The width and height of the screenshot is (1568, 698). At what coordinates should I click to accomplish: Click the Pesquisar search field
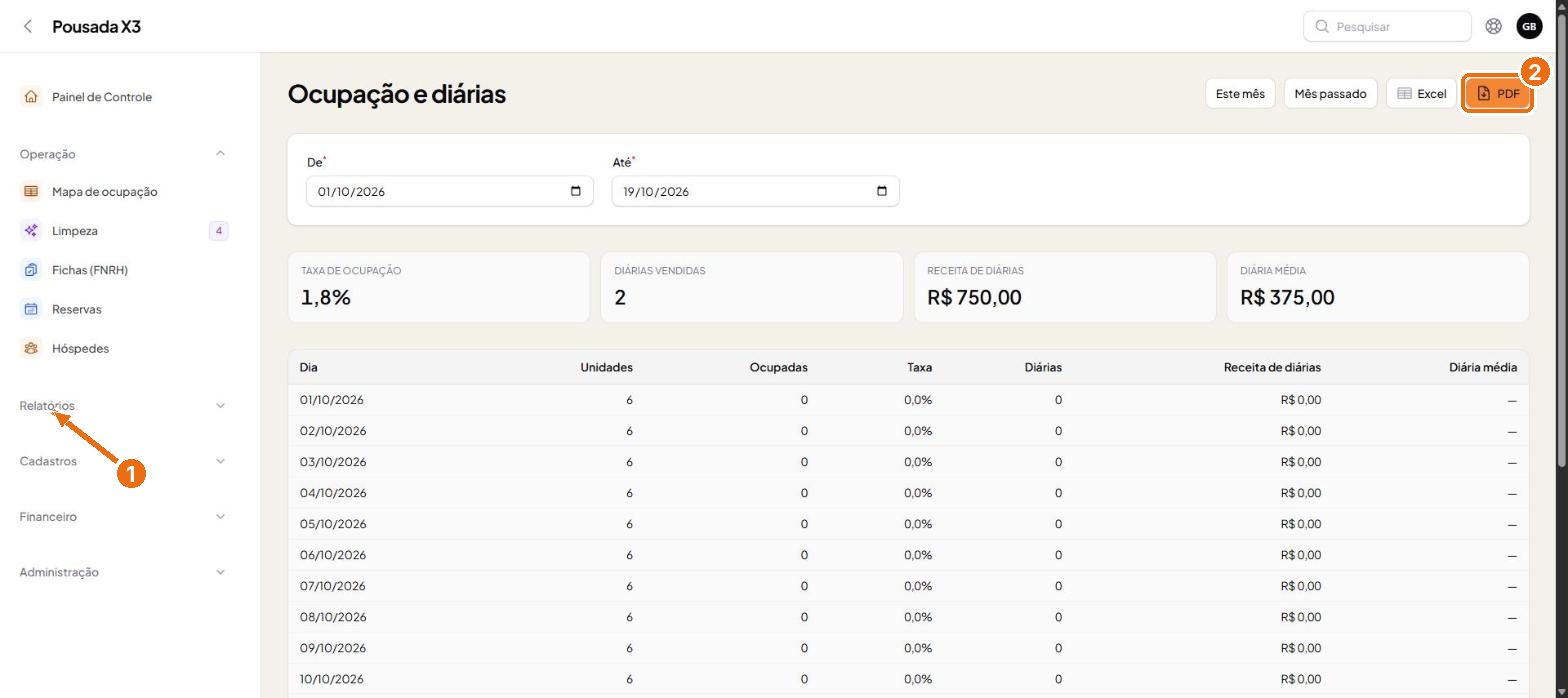[x=1387, y=27]
